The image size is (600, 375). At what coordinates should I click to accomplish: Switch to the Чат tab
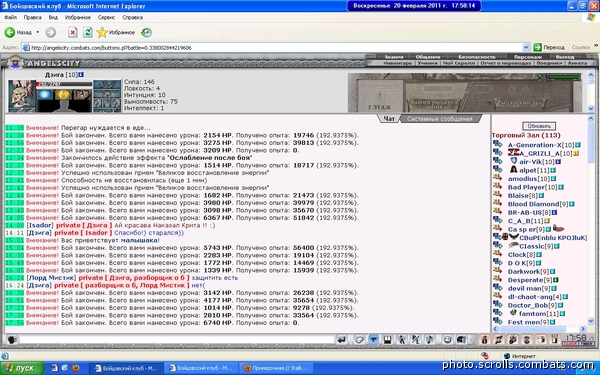[x=389, y=119]
